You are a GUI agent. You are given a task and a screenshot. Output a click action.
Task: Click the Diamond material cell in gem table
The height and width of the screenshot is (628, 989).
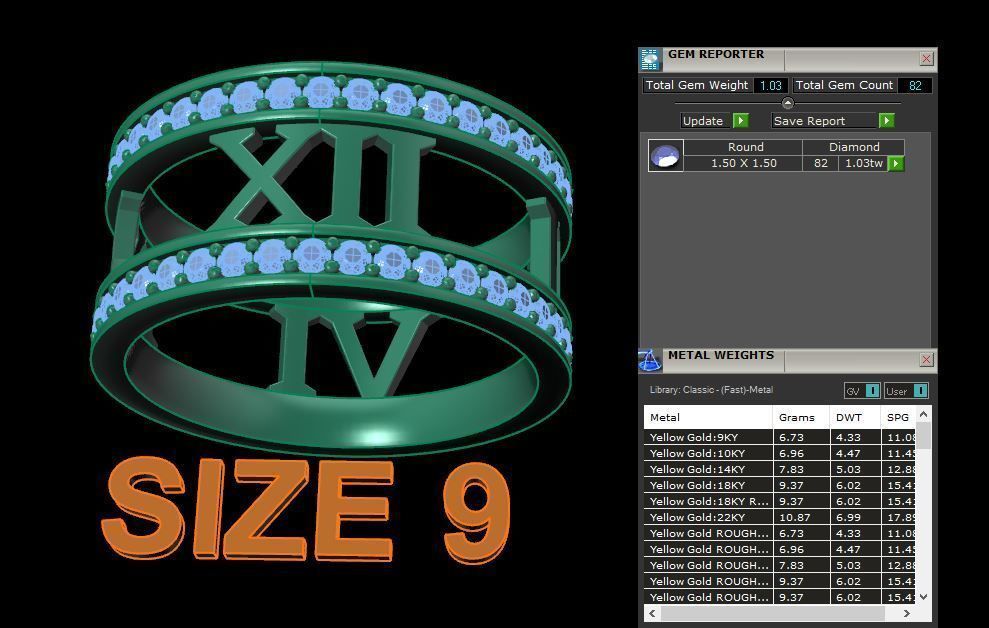853,147
